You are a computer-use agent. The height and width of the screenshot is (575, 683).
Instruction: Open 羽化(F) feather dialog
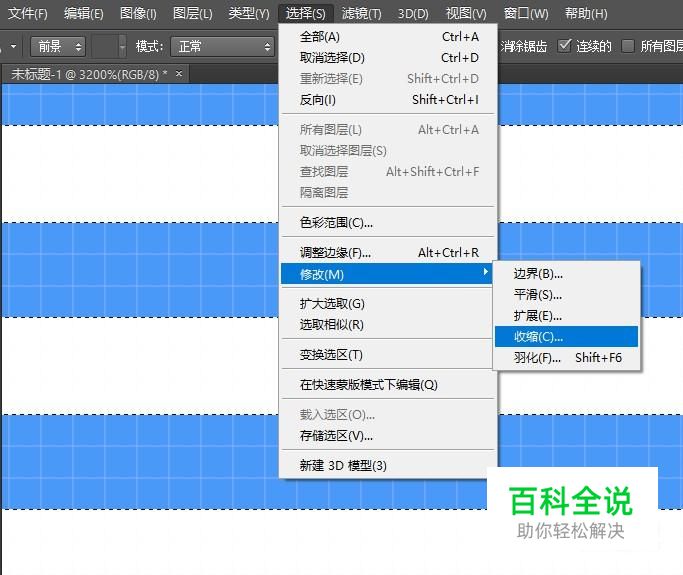(566, 358)
